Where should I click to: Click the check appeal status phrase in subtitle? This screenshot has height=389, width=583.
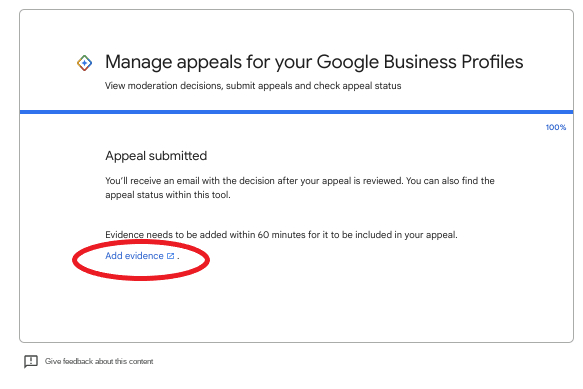click(357, 86)
